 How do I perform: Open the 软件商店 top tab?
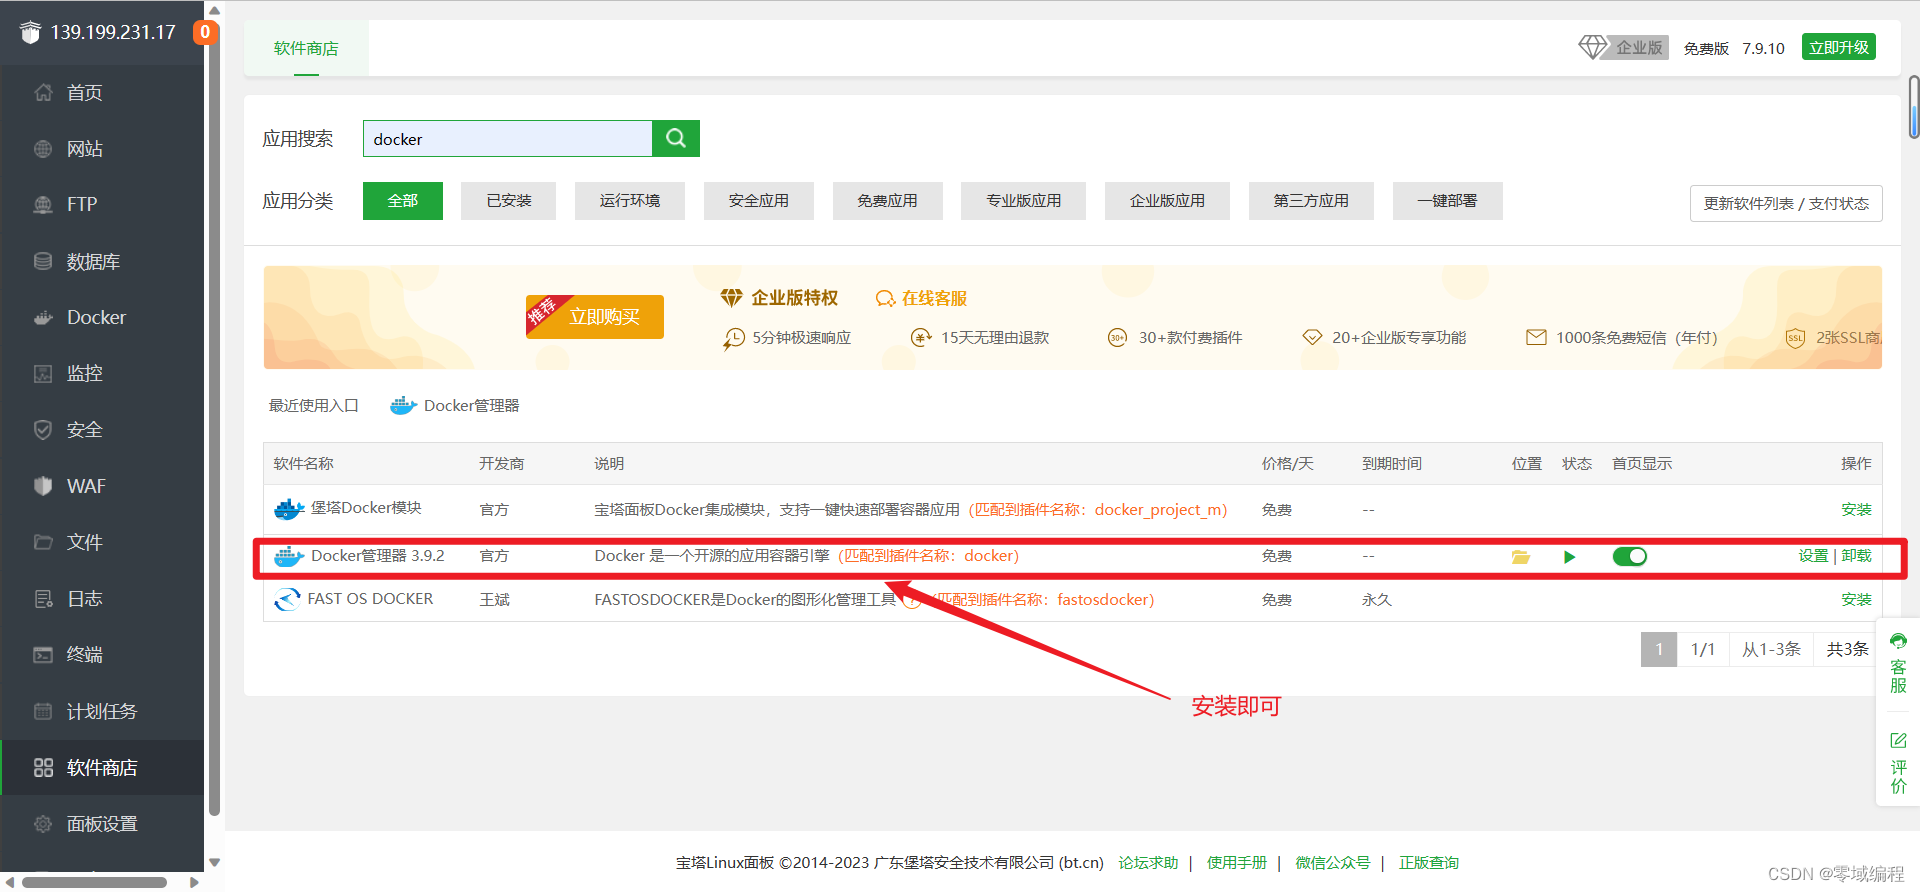click(x=306, y=48)
